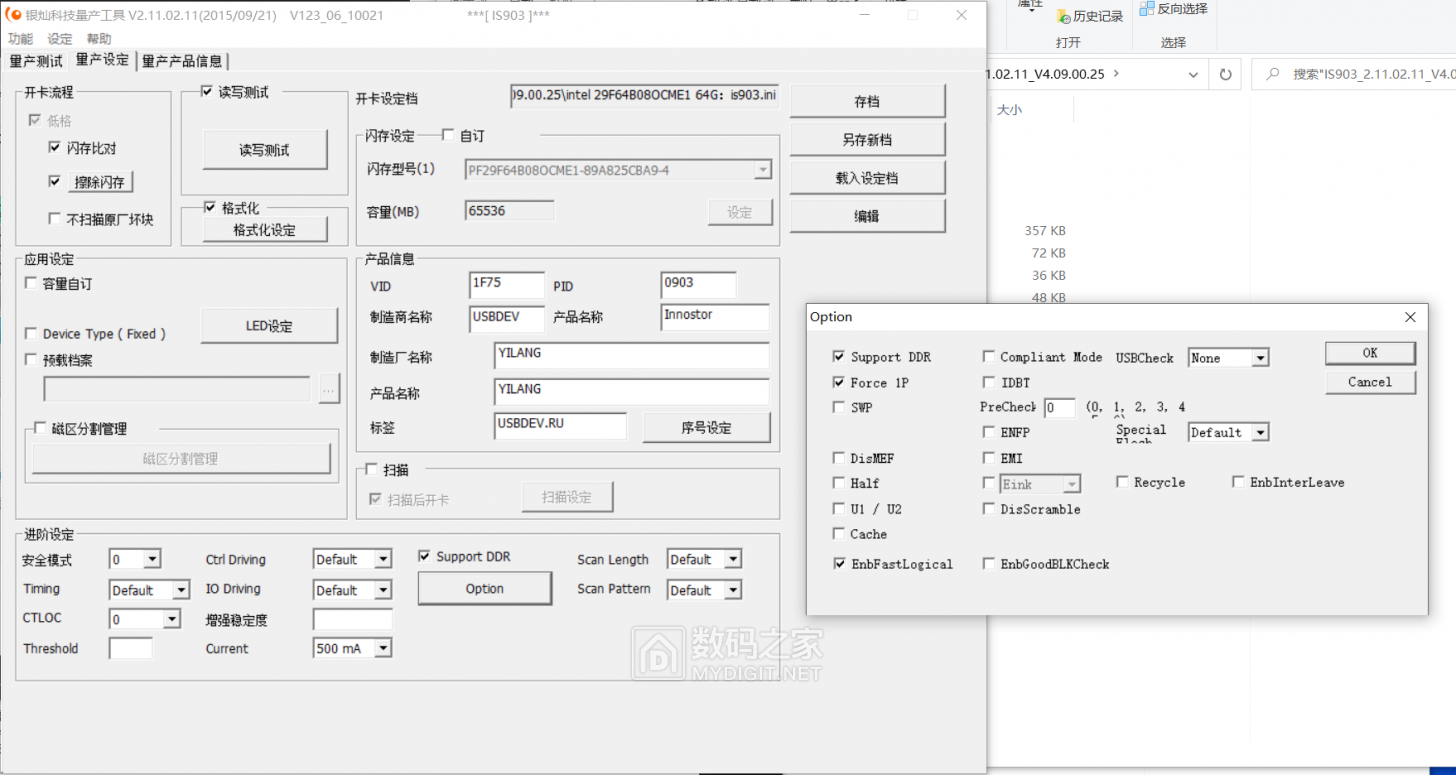Enable Device Type ( Fixed ) checkbox
Viewport: 1456px width, 775px height.
(x=32, y=334)
